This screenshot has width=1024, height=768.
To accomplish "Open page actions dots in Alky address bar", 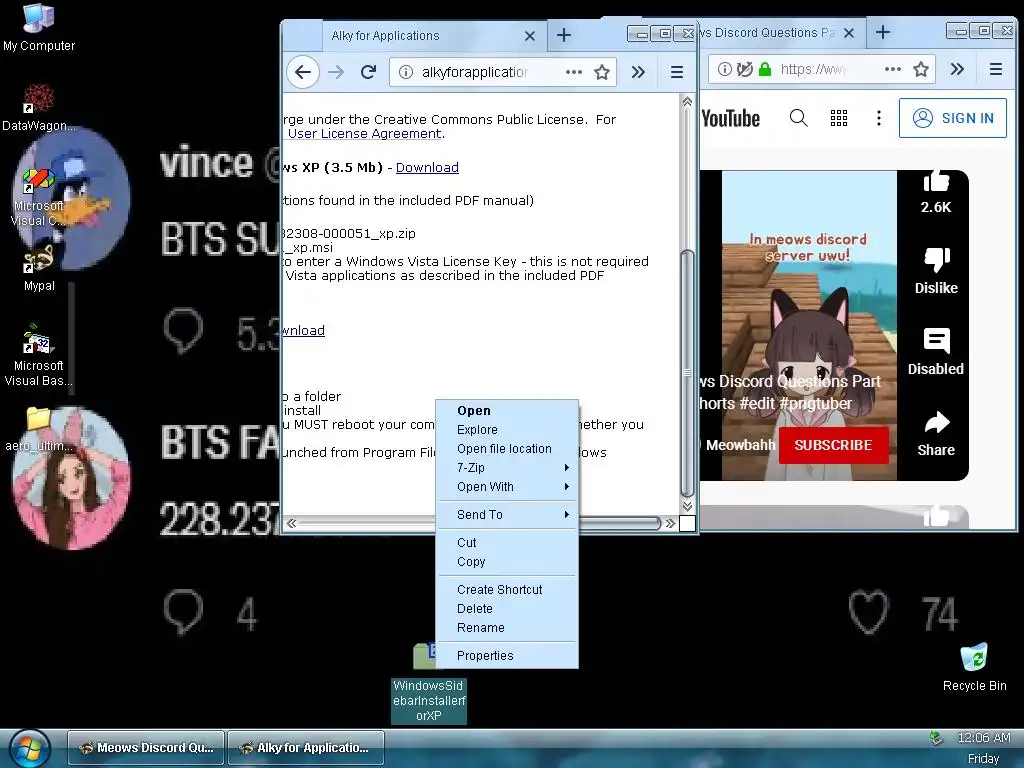I will tap(574, 72).
